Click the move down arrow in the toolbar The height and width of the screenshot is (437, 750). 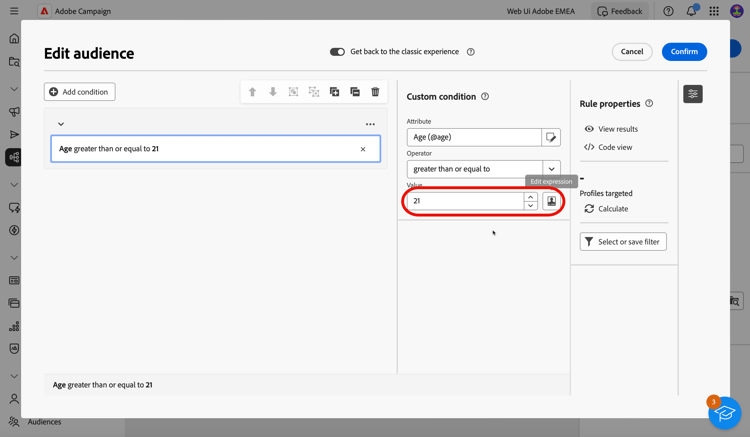pyautogui.click(x=273, y=92)
